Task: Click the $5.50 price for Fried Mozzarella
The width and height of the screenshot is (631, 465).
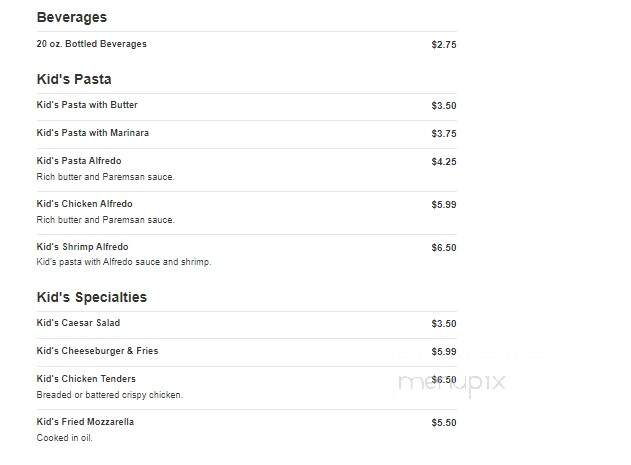Action: [443, 423]
